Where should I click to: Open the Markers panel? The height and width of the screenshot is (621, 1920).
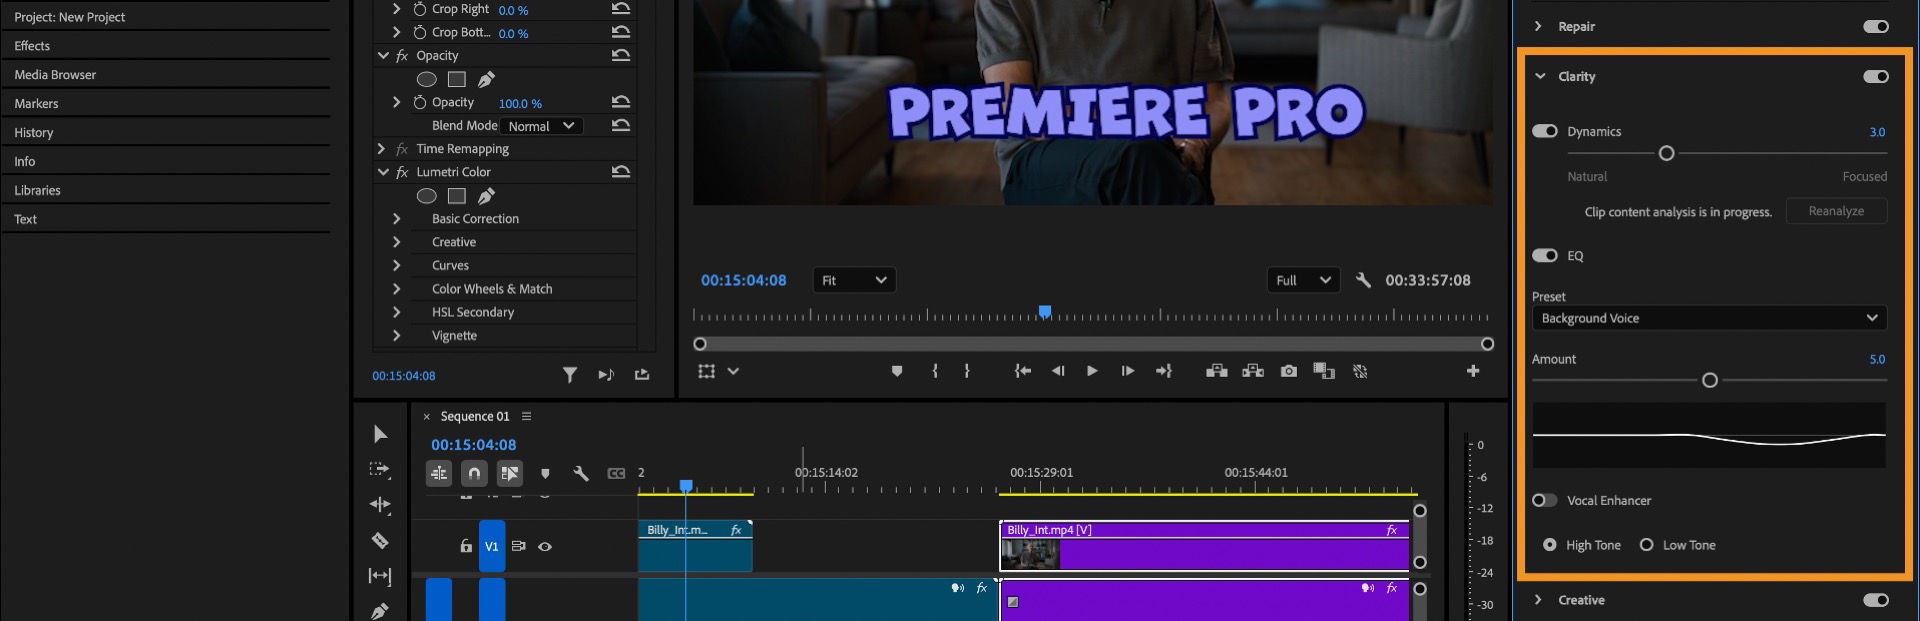36,104
